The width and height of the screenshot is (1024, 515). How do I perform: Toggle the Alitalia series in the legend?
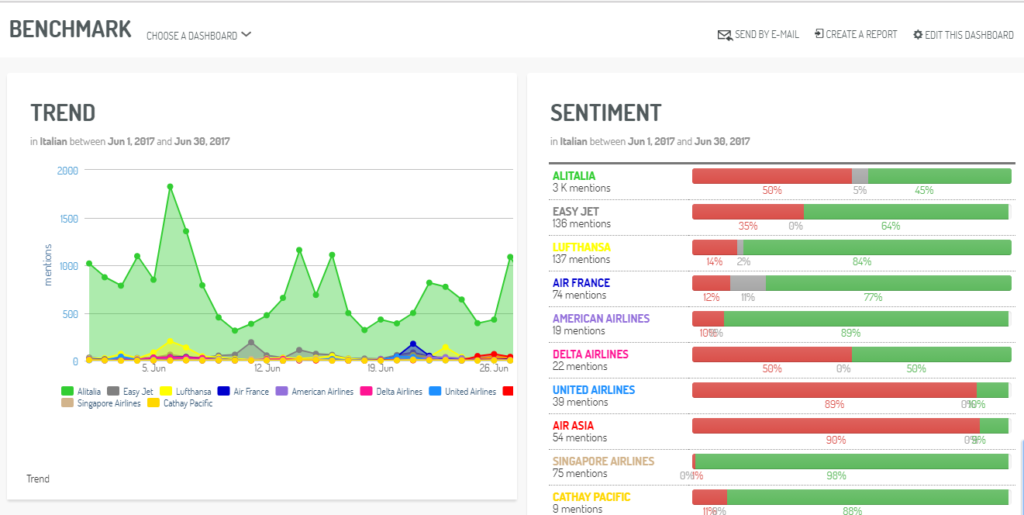pyautogui.click(x=81, y=392)
